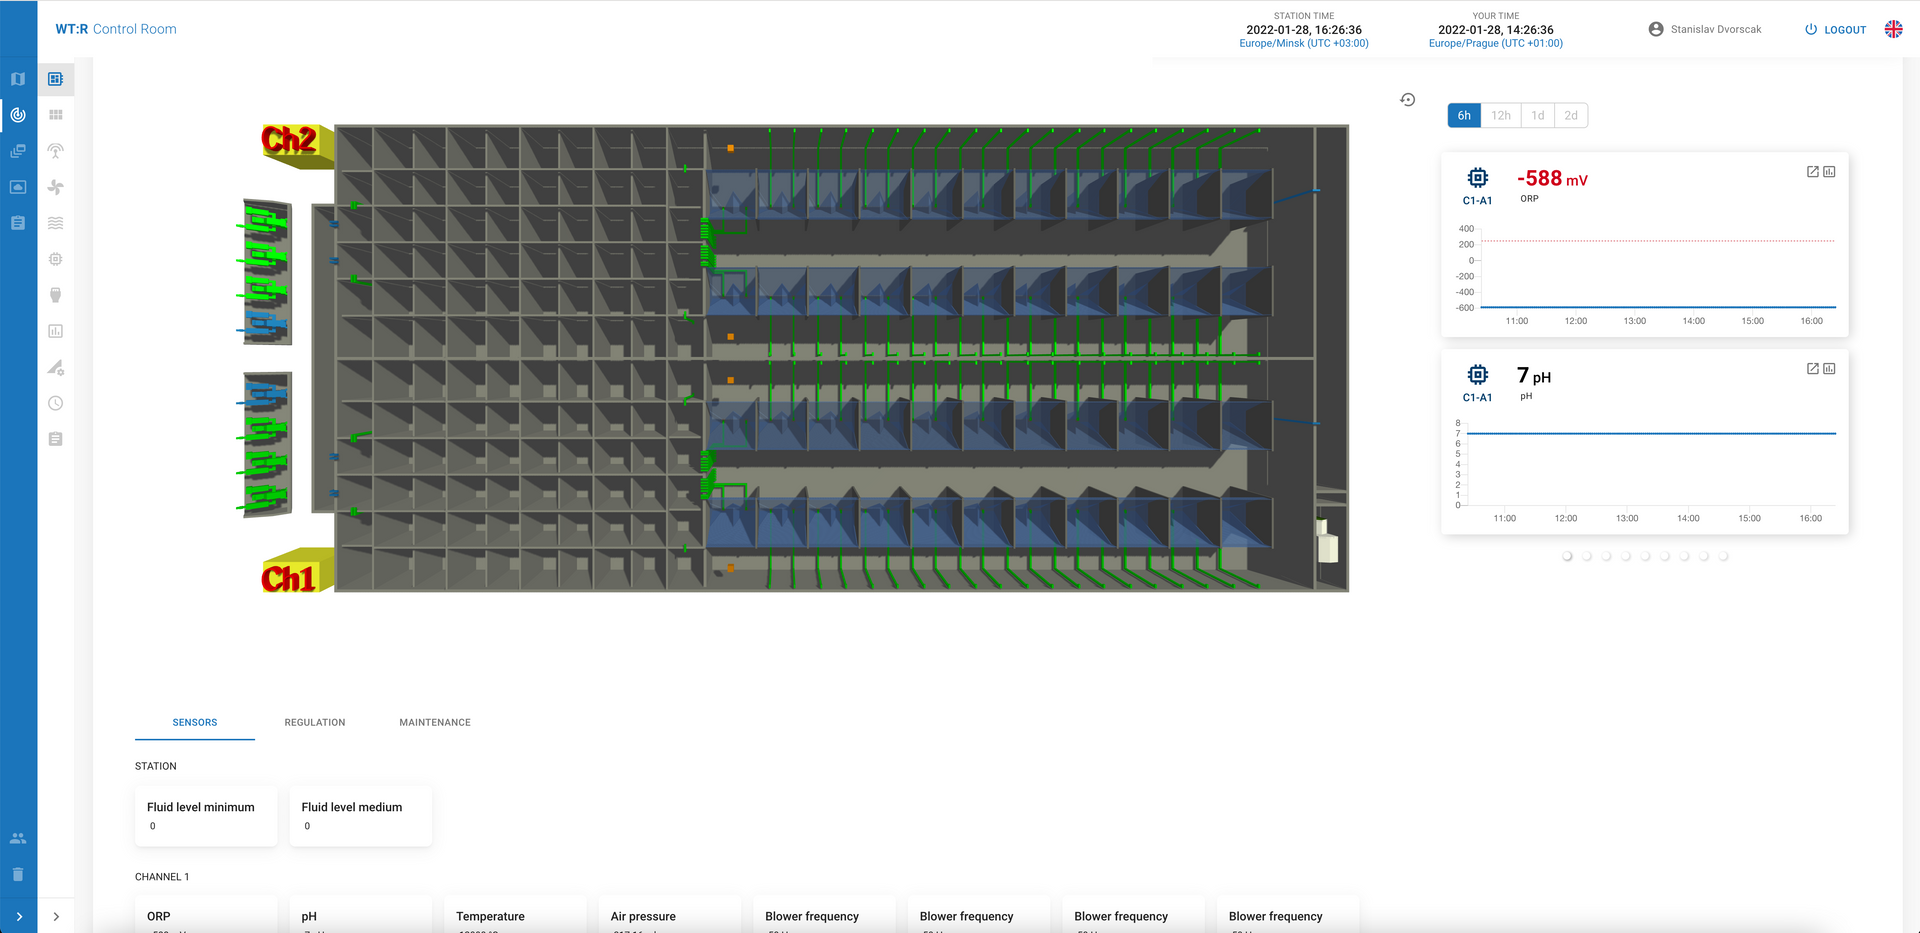Click the STATION section heading

[156, 766]
